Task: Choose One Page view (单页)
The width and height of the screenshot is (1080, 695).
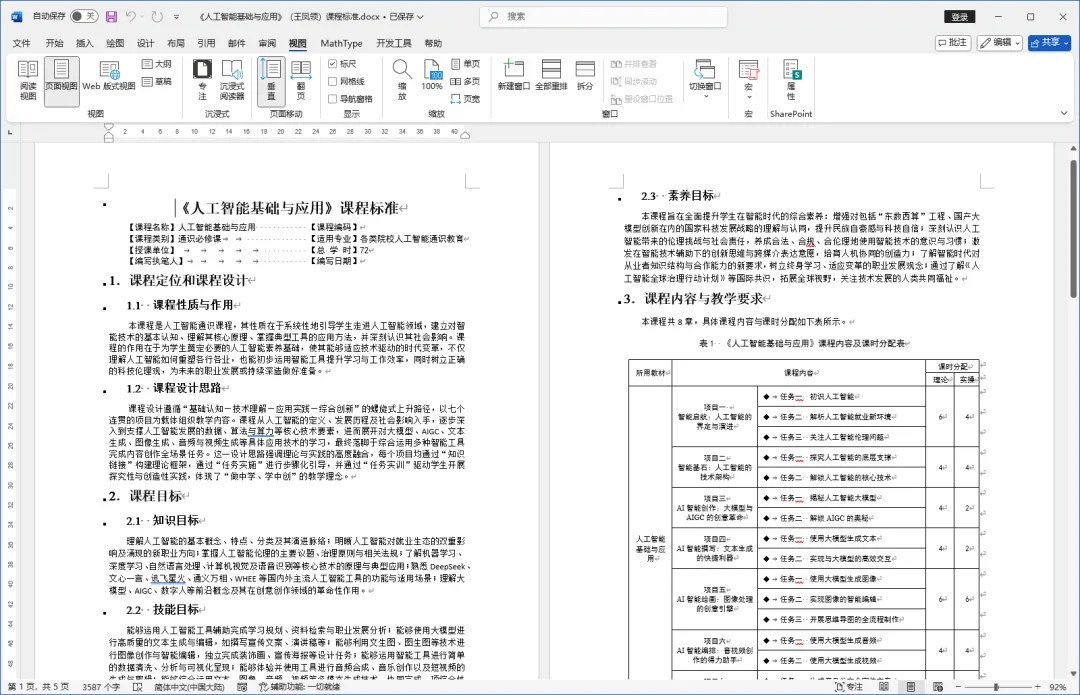Action: (x=466, y=64)
